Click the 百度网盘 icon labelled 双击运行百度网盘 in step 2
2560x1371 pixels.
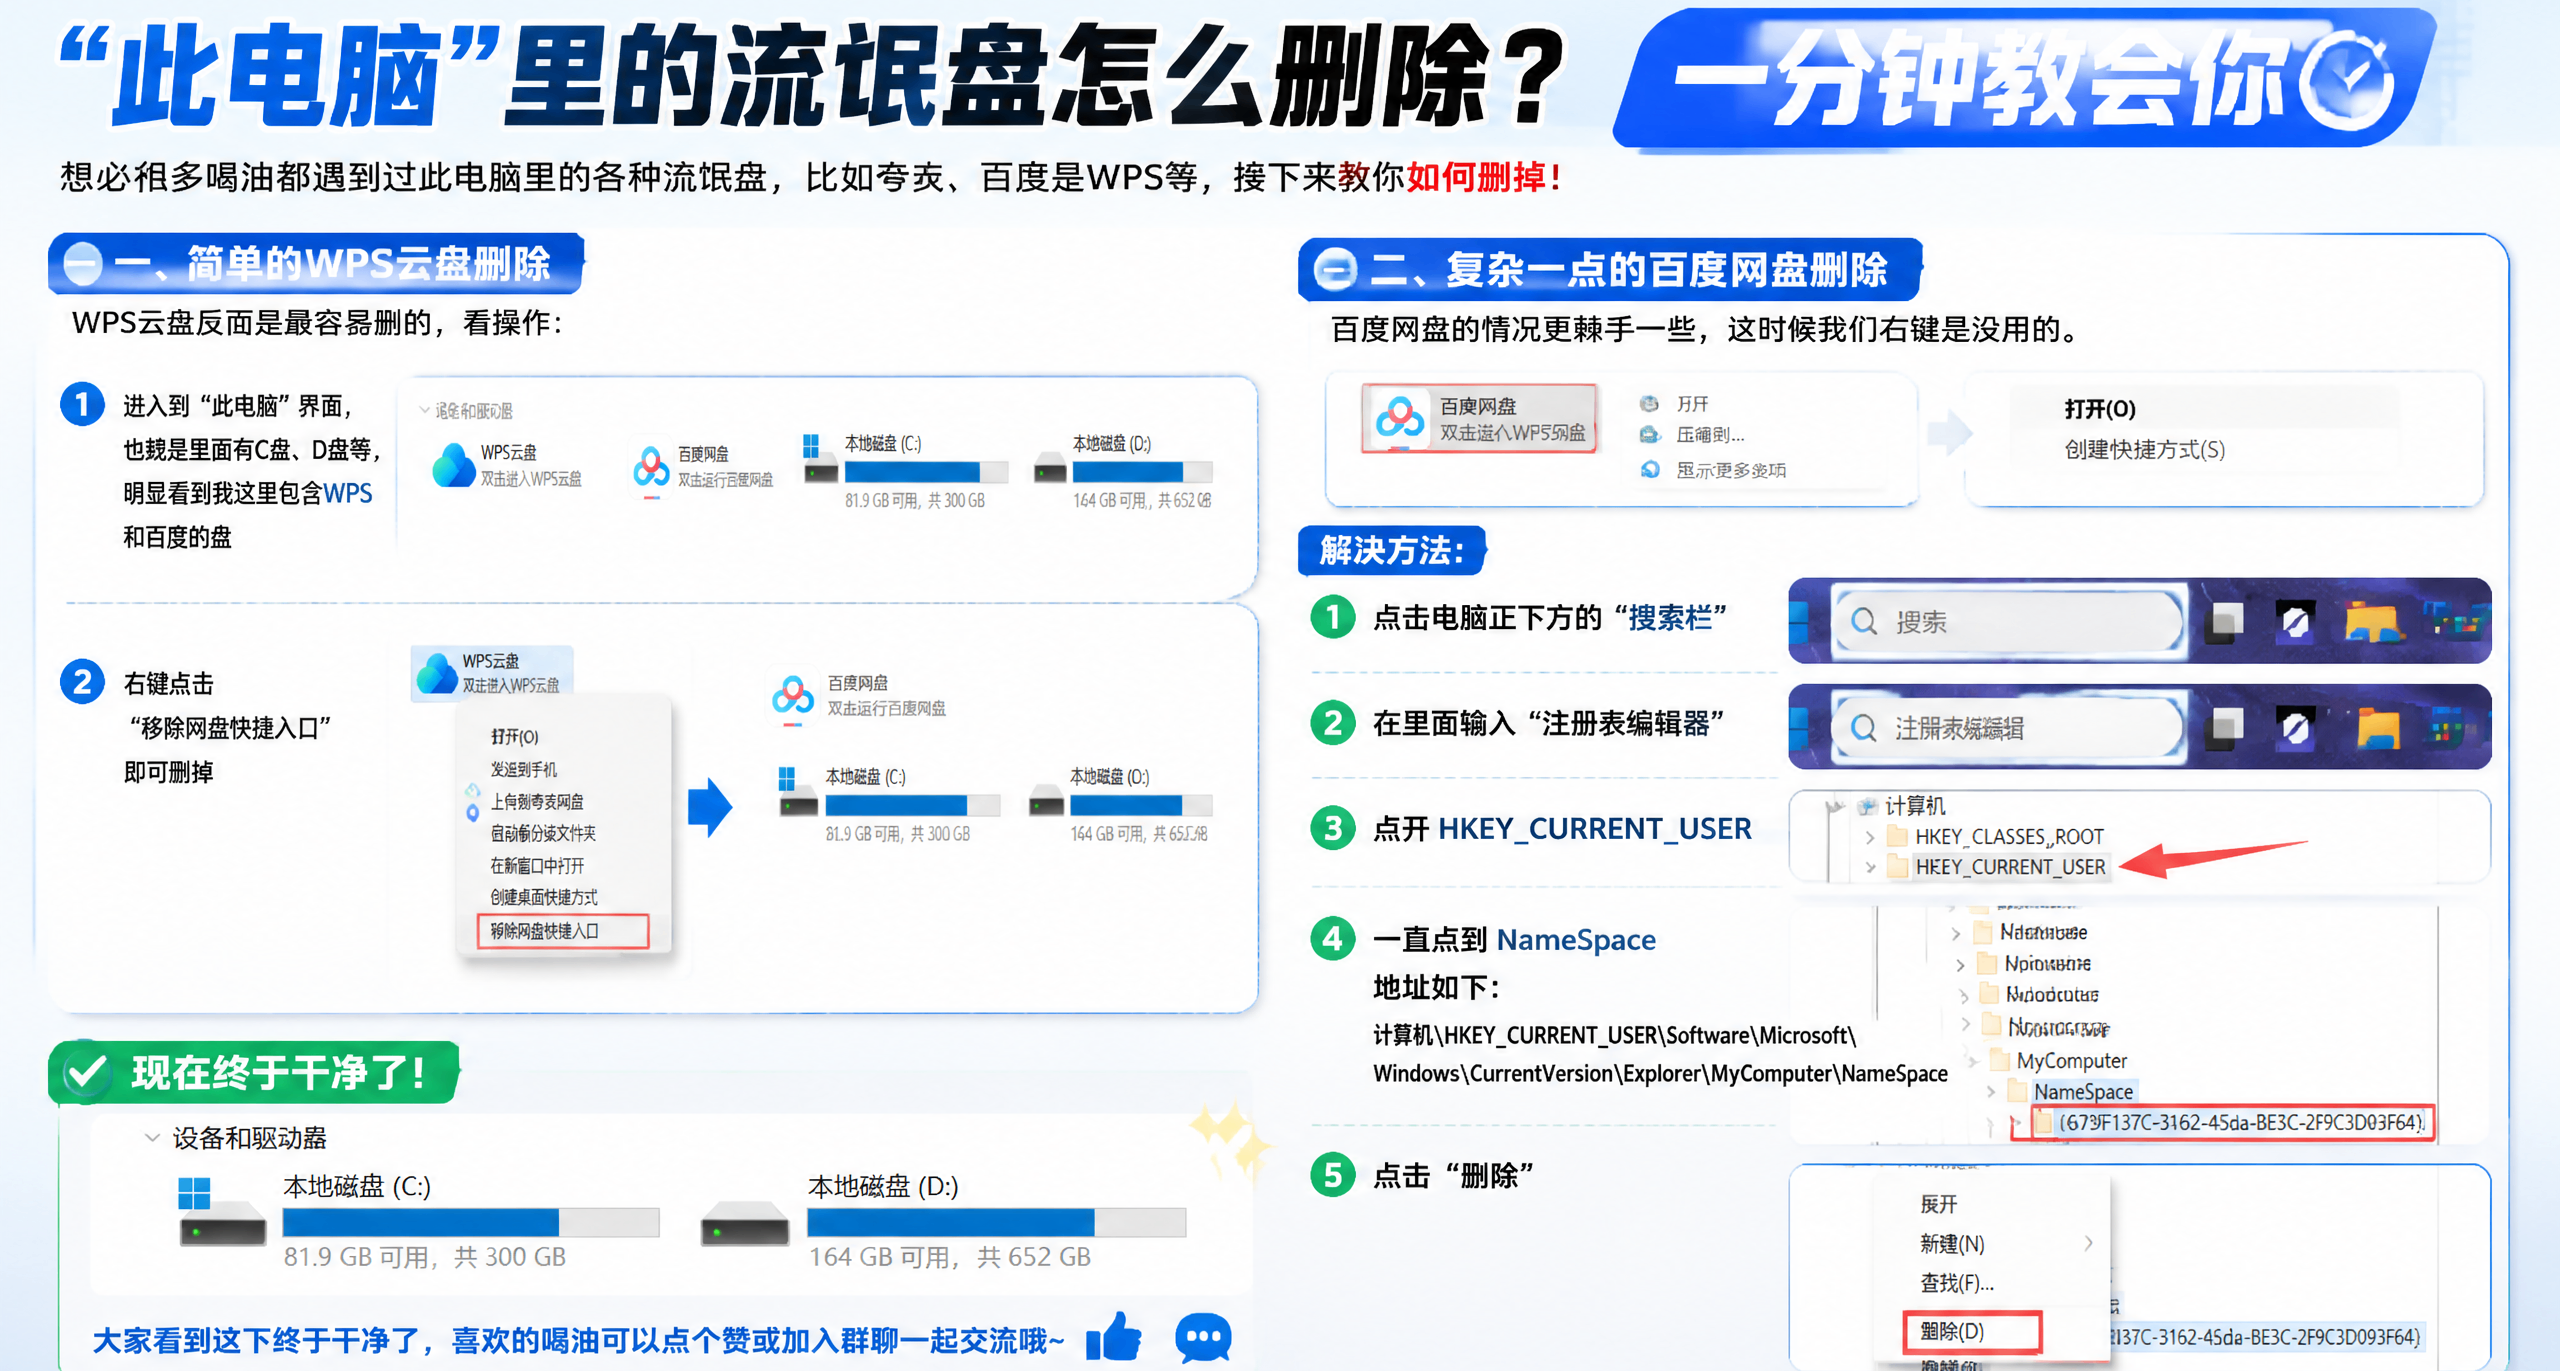tap(793, 696)
